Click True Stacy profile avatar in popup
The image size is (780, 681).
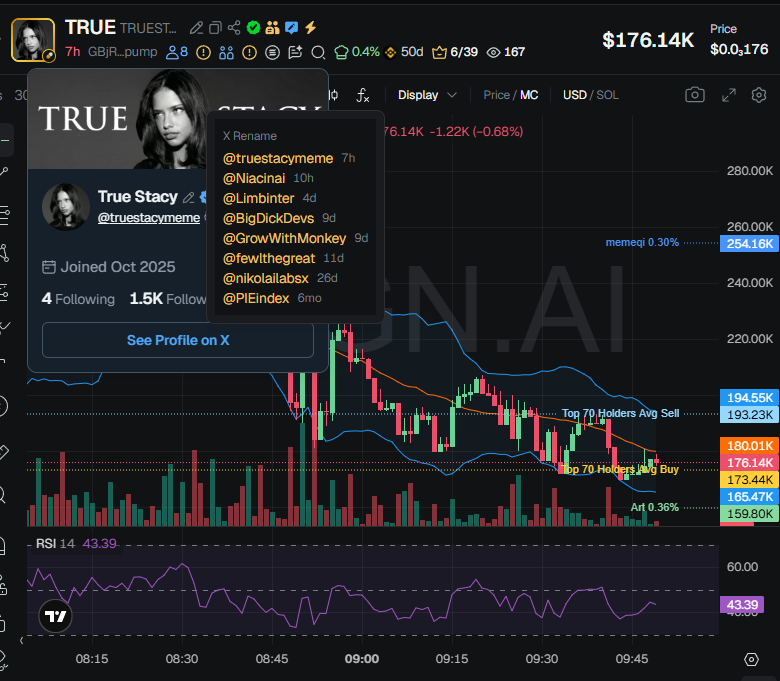[x=66, y=206]
